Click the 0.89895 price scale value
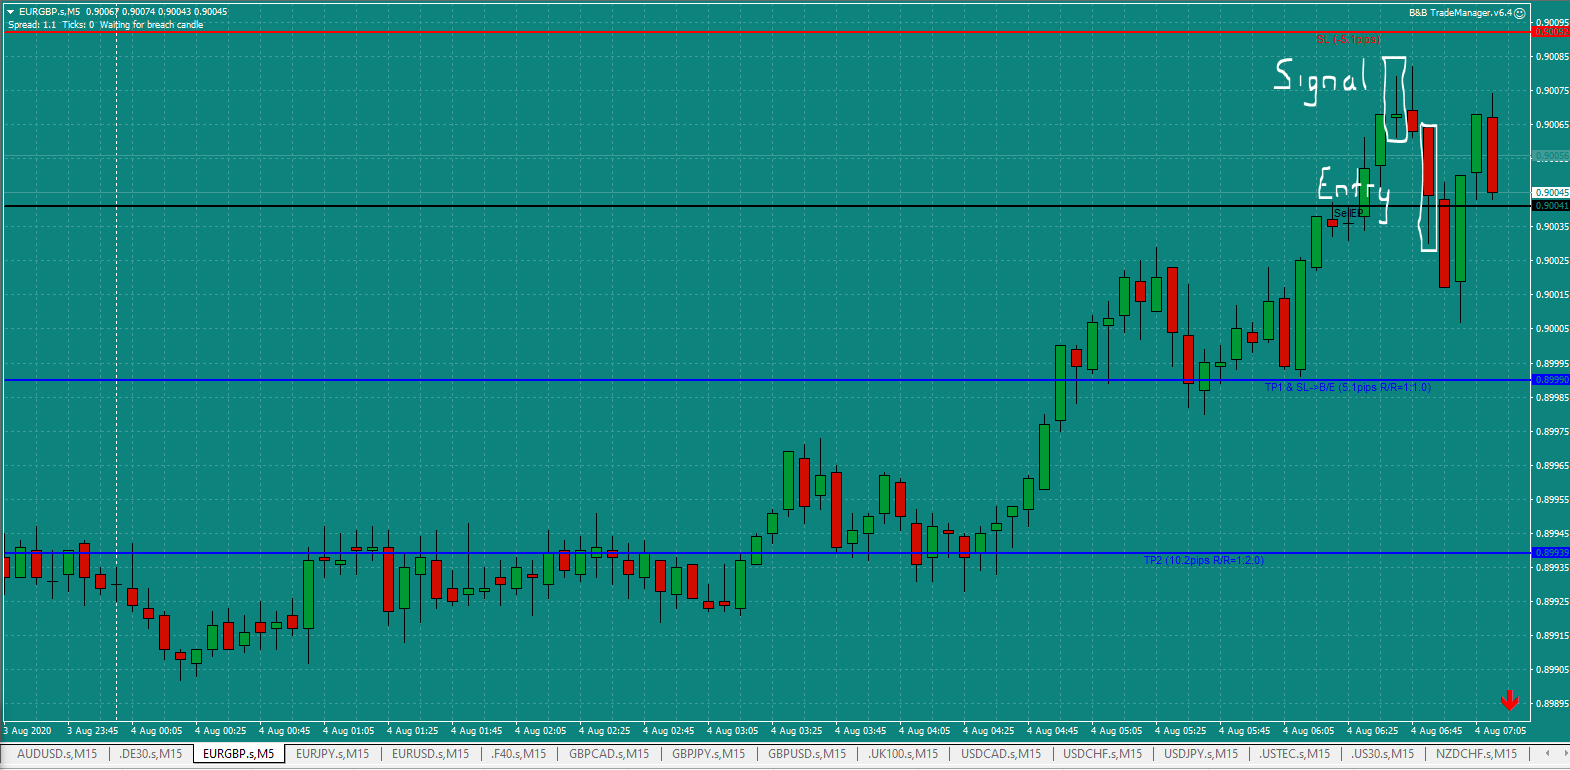This screenshot has height=770, width=1570. [1552, 704]
